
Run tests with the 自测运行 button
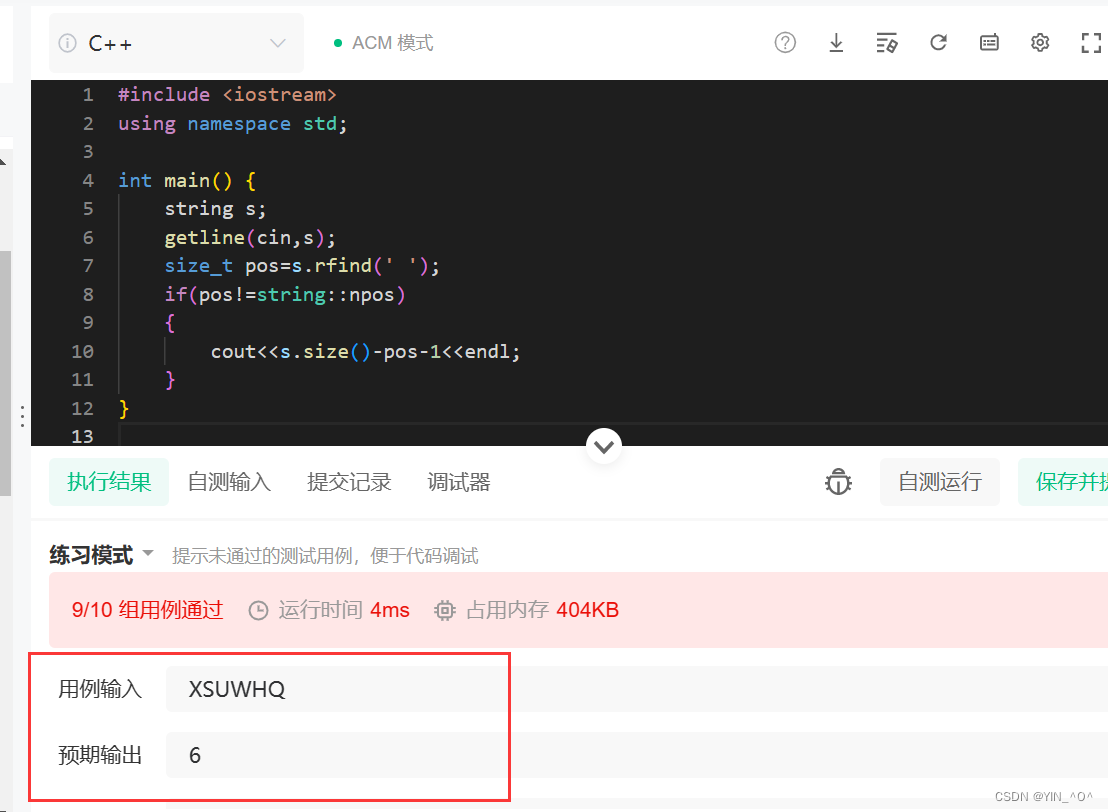point(939,481)
